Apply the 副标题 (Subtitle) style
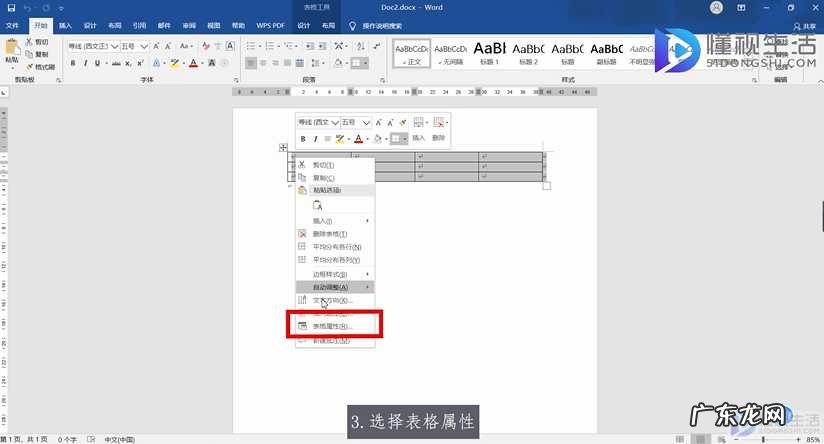The image size is (824, 444). pos(606,53)
